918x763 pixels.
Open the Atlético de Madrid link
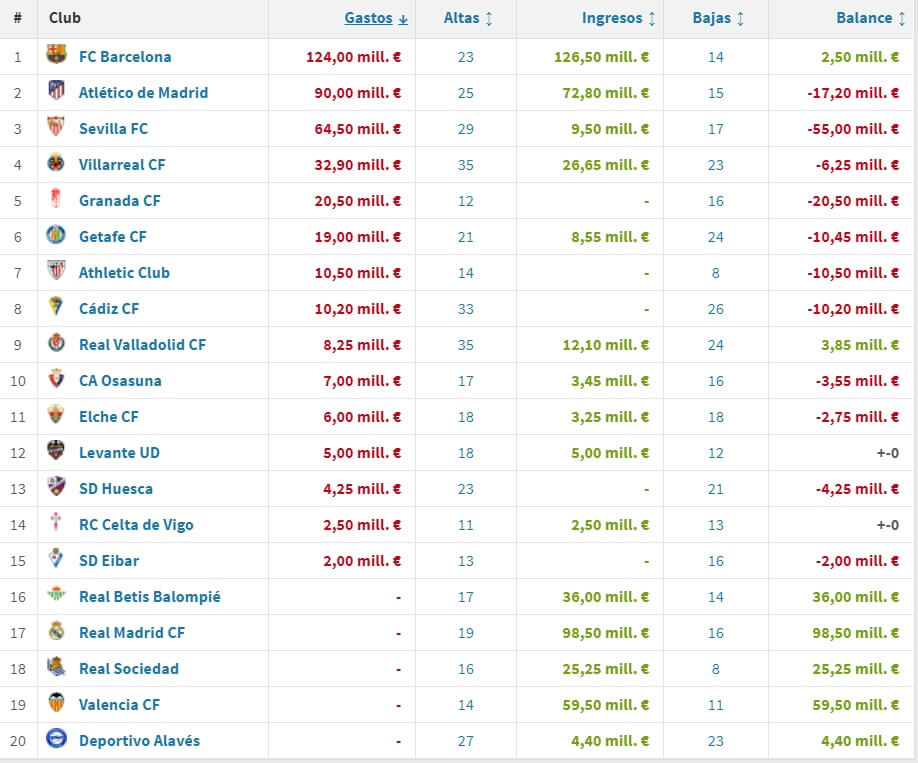(x=143, y=93)
